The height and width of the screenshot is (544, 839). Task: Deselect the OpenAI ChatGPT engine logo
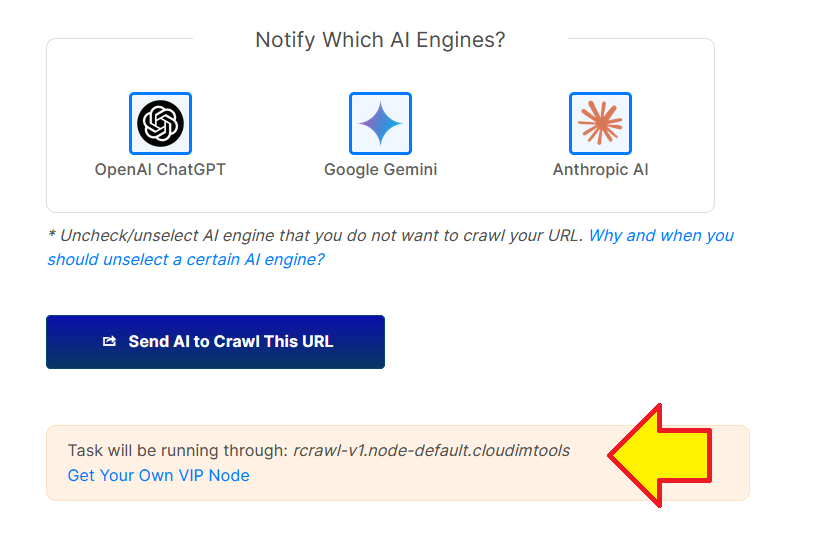click(160, 123)
